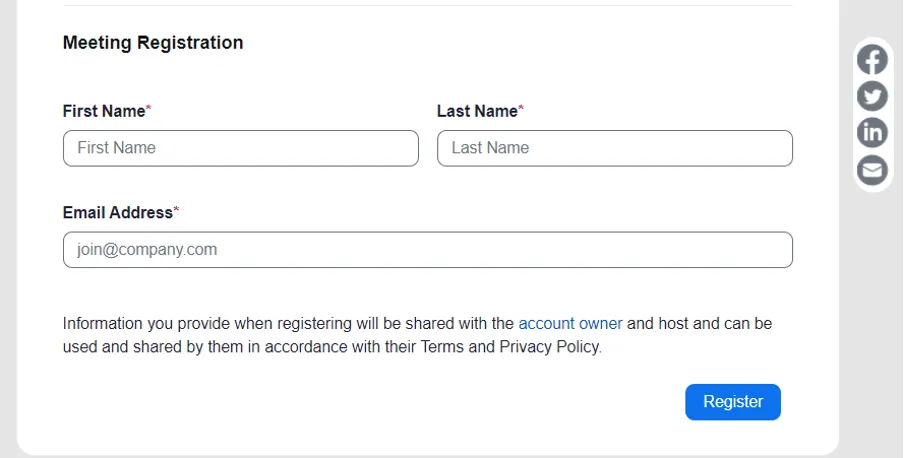Click the divider line above Meeting Registration
This screenshot has height=458, width=904.
[x=427, y=6]
